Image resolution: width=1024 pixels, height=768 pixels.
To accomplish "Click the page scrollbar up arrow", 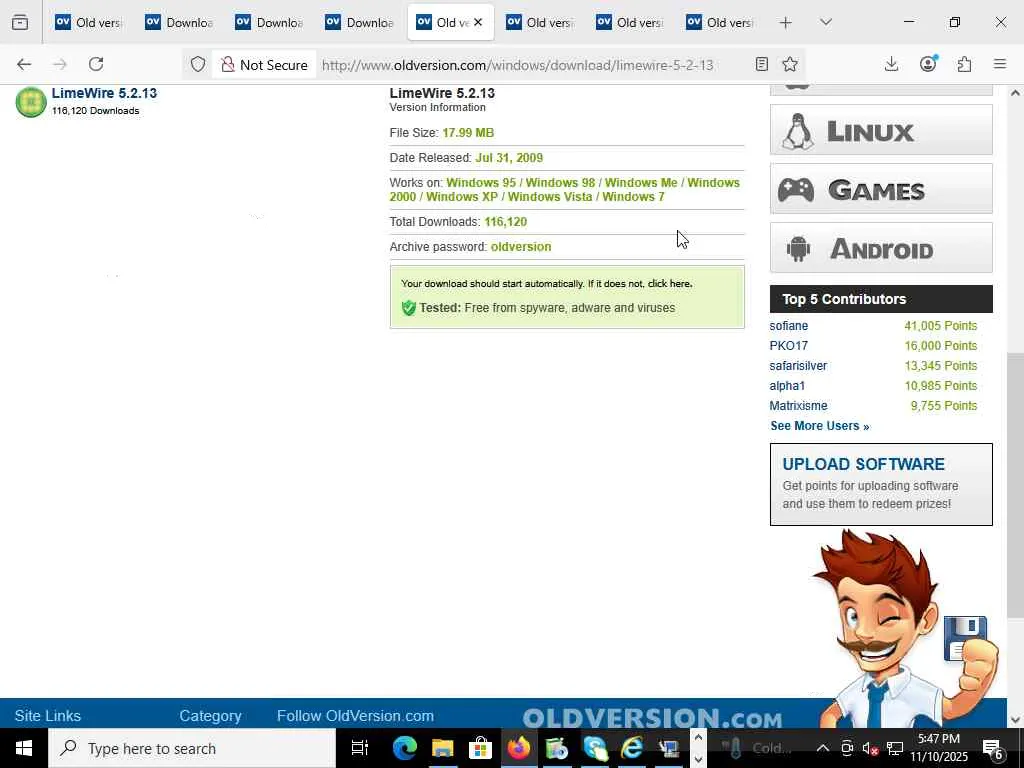I will 1015,93.
